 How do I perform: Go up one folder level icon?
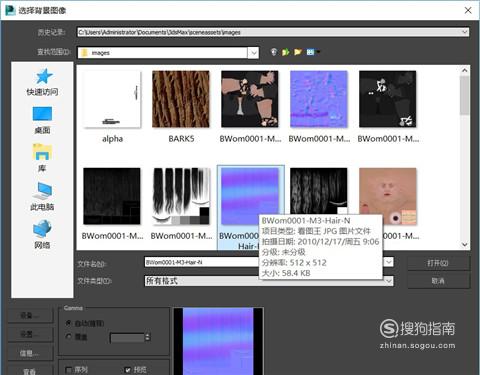coord(285,52)
